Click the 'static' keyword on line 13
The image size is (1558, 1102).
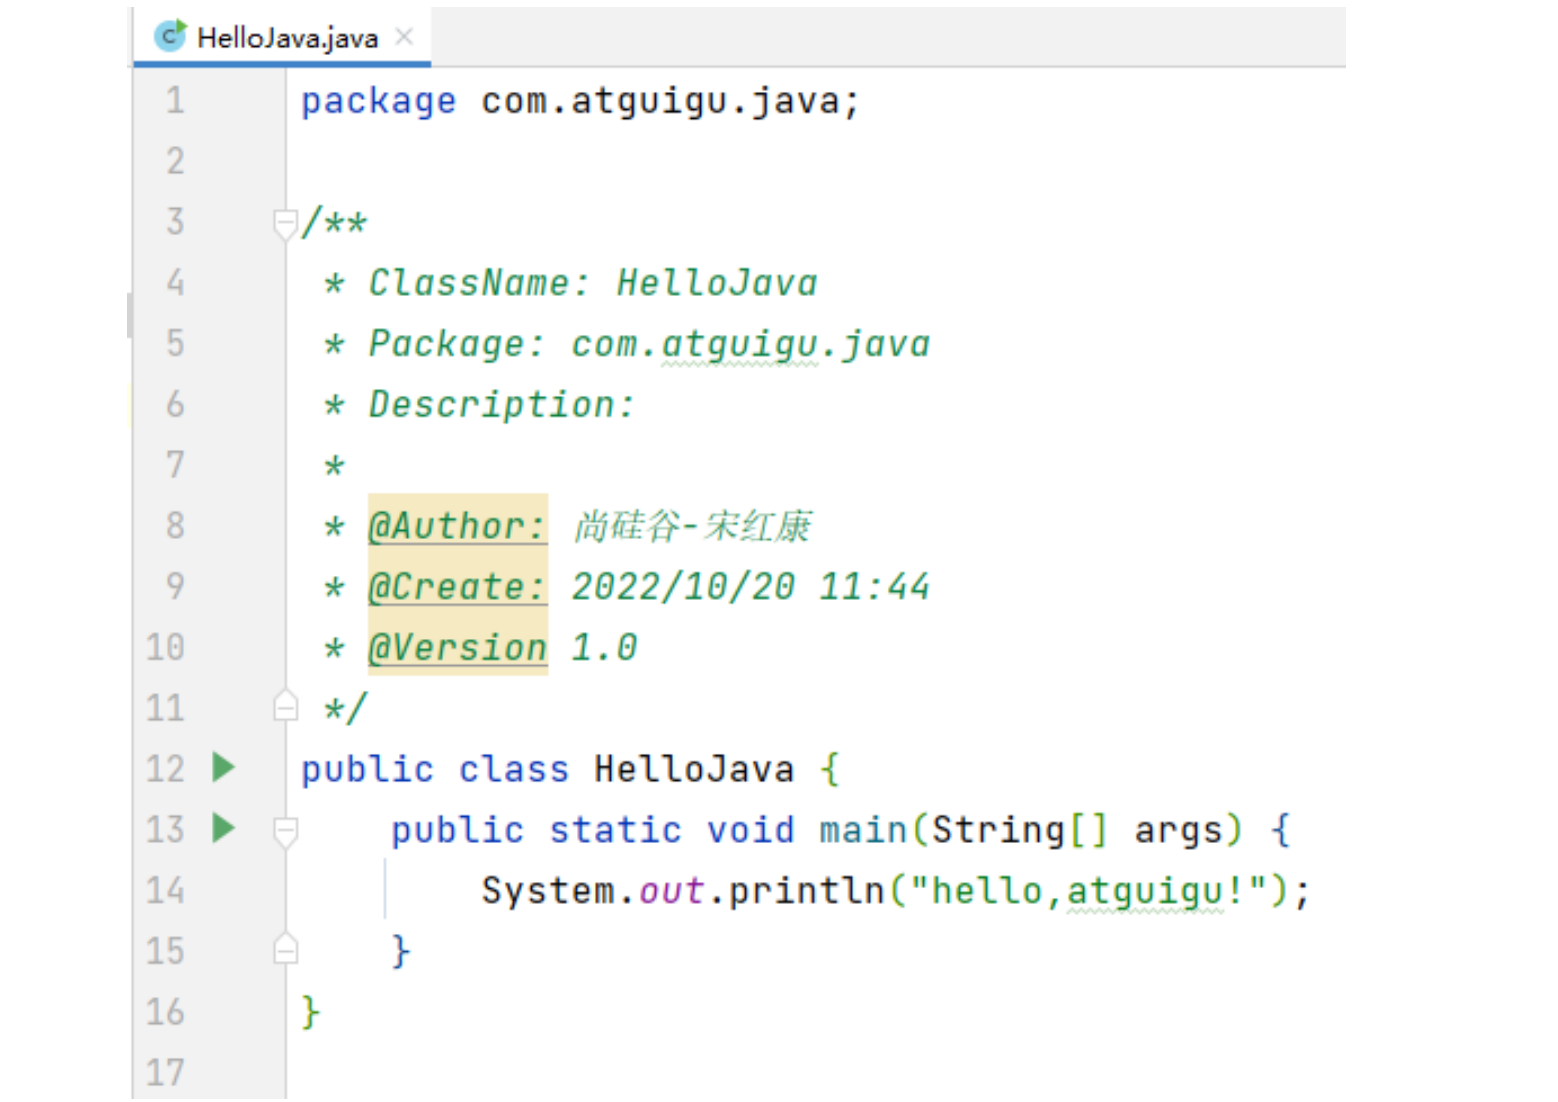point(615,830)
